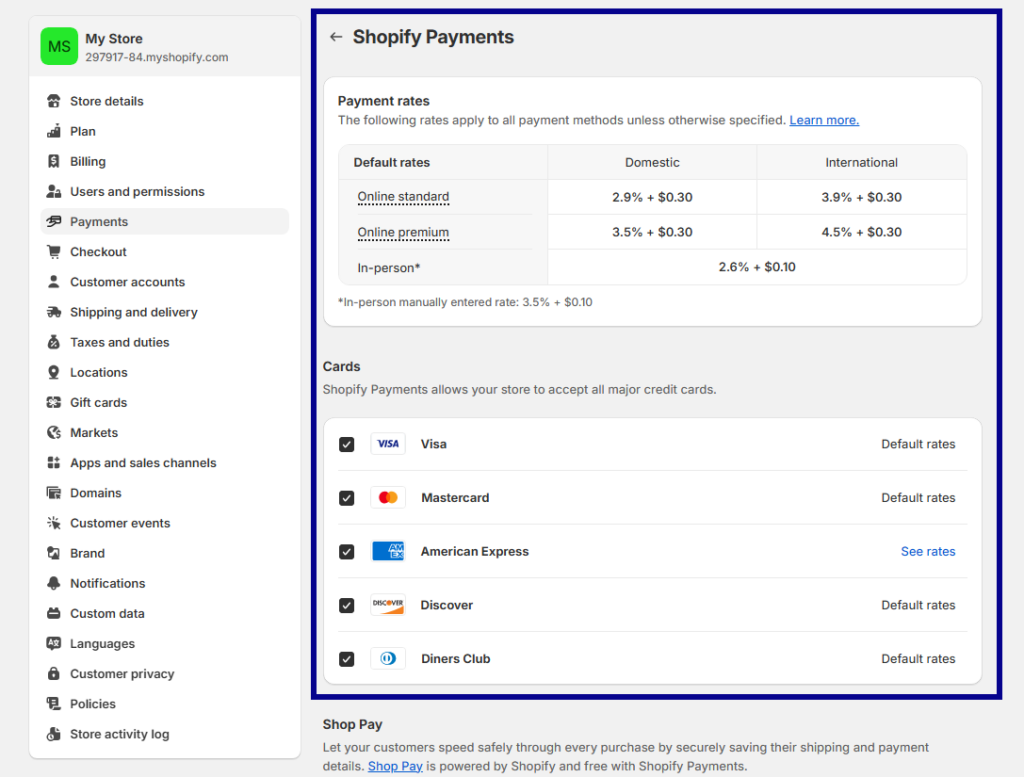Navigate to Taxes and duties
Viewport: 1024px width, 777px height.
pyautogui.click(x=165, y=342)
